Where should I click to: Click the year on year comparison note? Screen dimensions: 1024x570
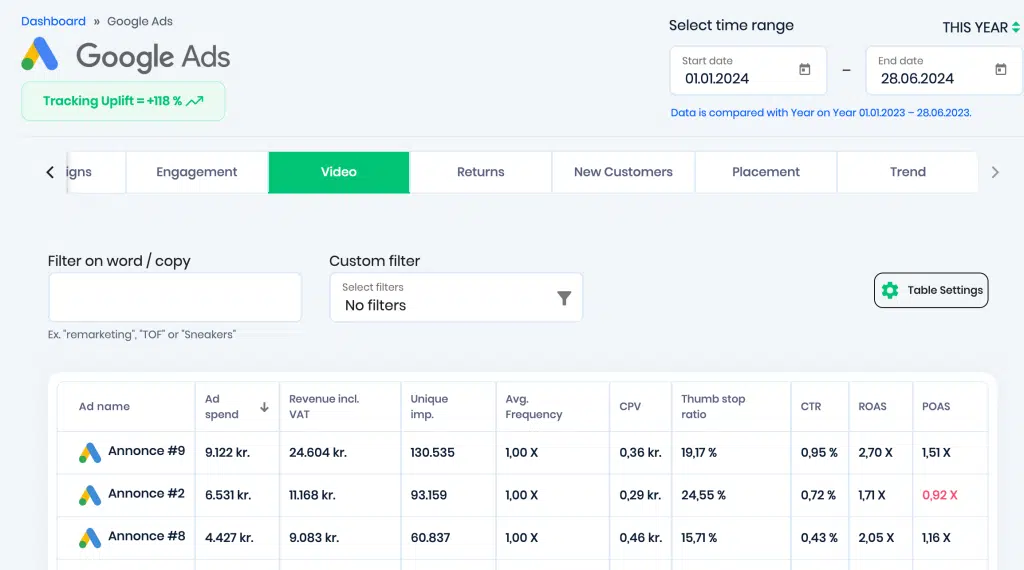pyautogui.click(x=821, y=112)
